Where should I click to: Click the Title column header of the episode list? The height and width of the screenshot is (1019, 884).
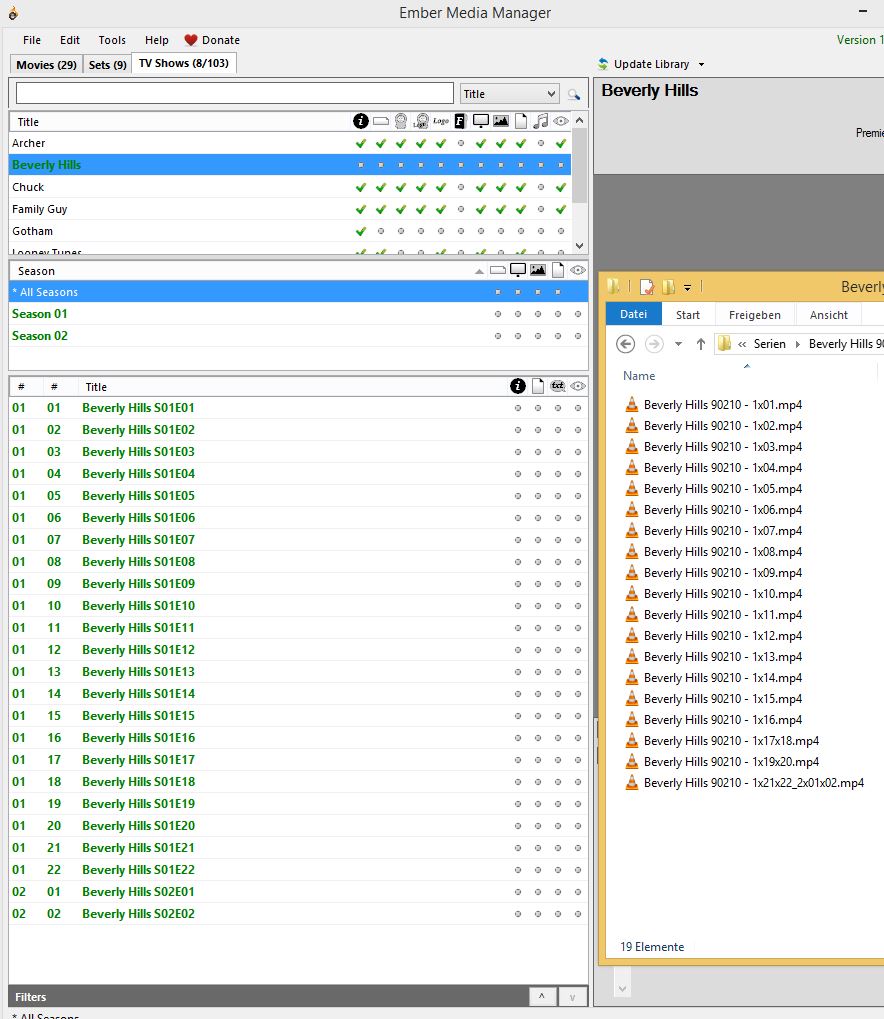click(96, 387)
